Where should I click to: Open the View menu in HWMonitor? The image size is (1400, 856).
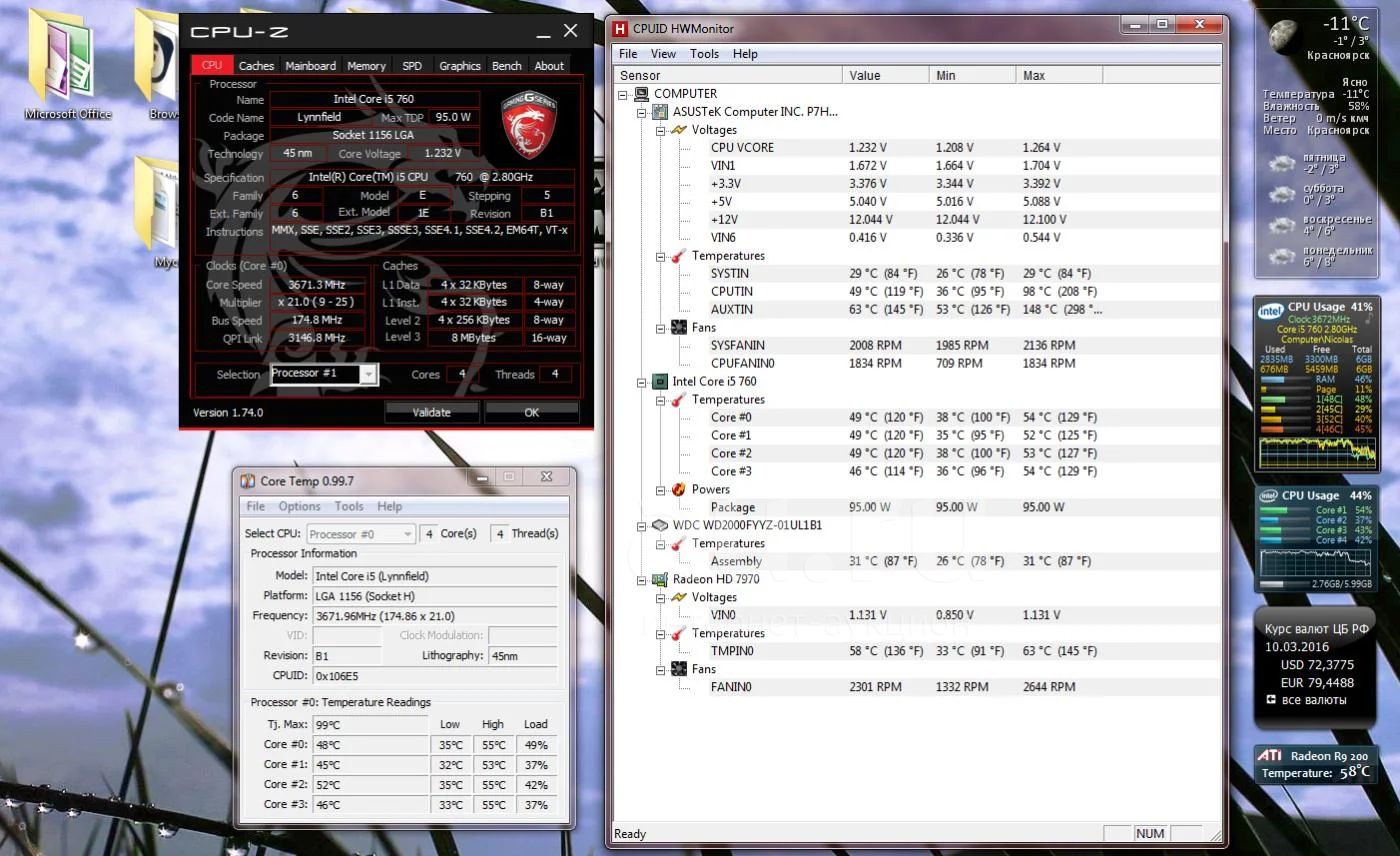[663, 54]
